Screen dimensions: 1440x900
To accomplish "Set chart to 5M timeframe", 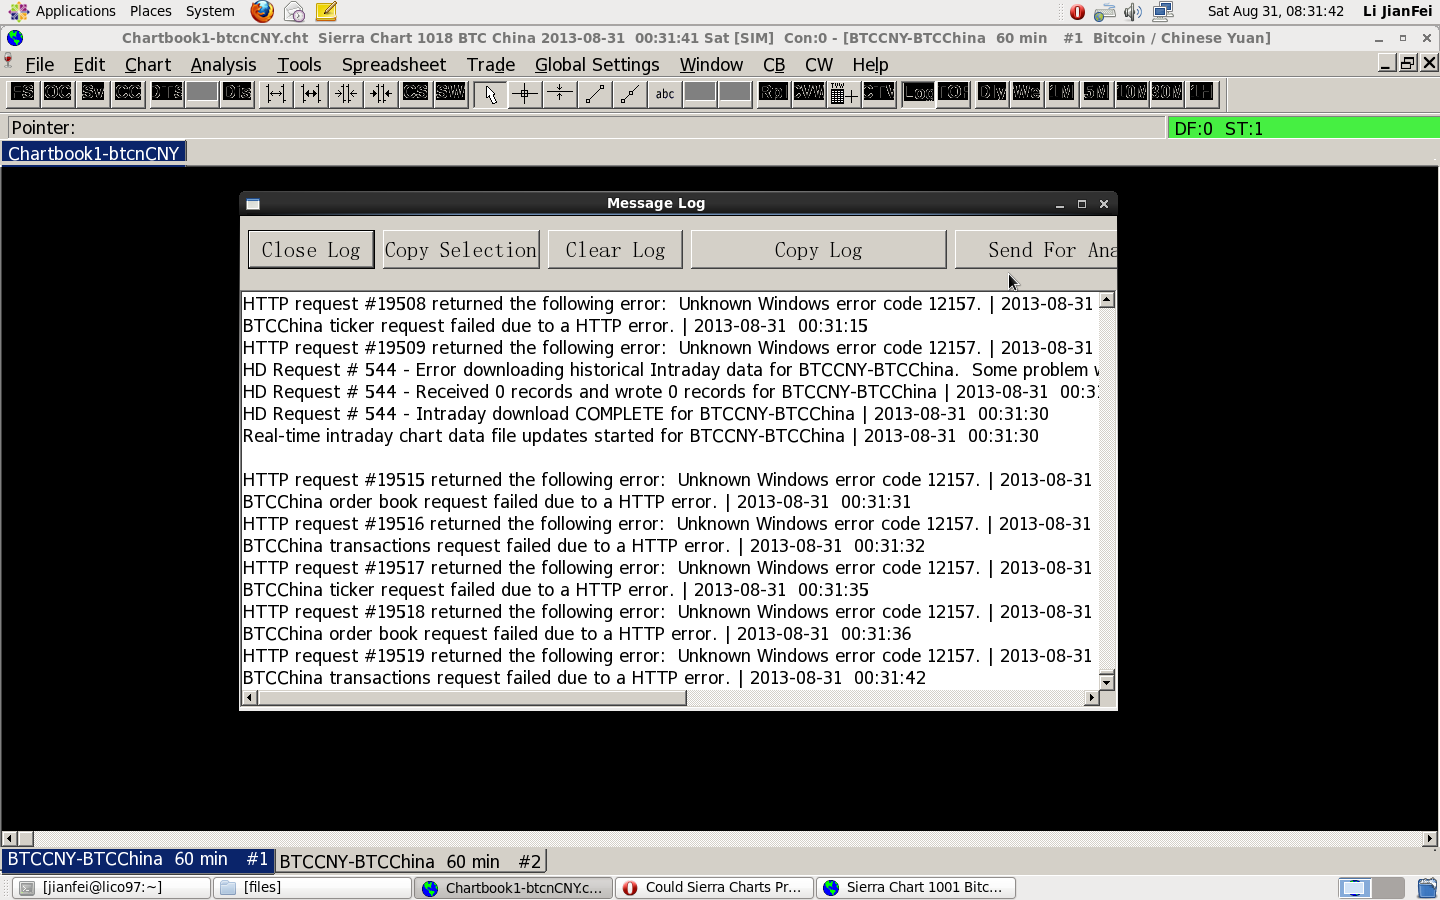I will pyautogui.click(x=1097, y=93).
